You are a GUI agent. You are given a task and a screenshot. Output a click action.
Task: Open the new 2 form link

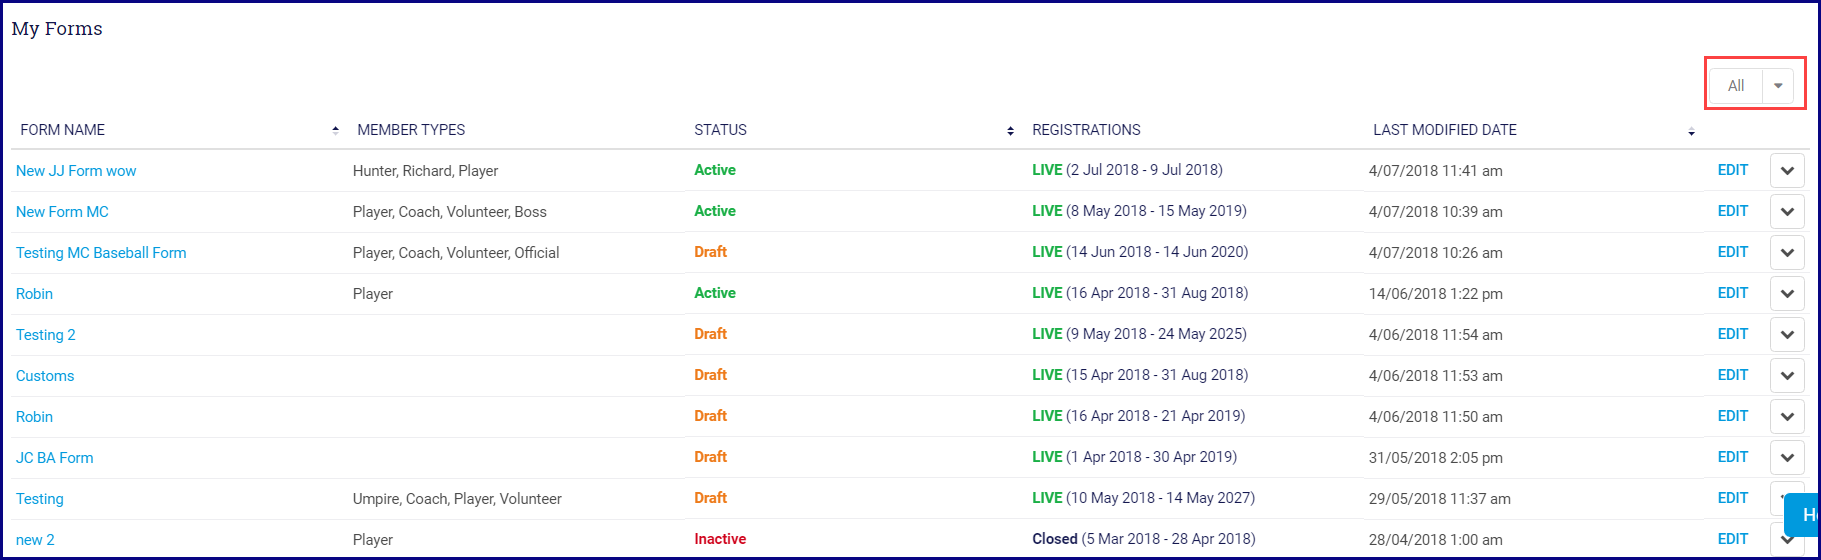pos(35,540)
